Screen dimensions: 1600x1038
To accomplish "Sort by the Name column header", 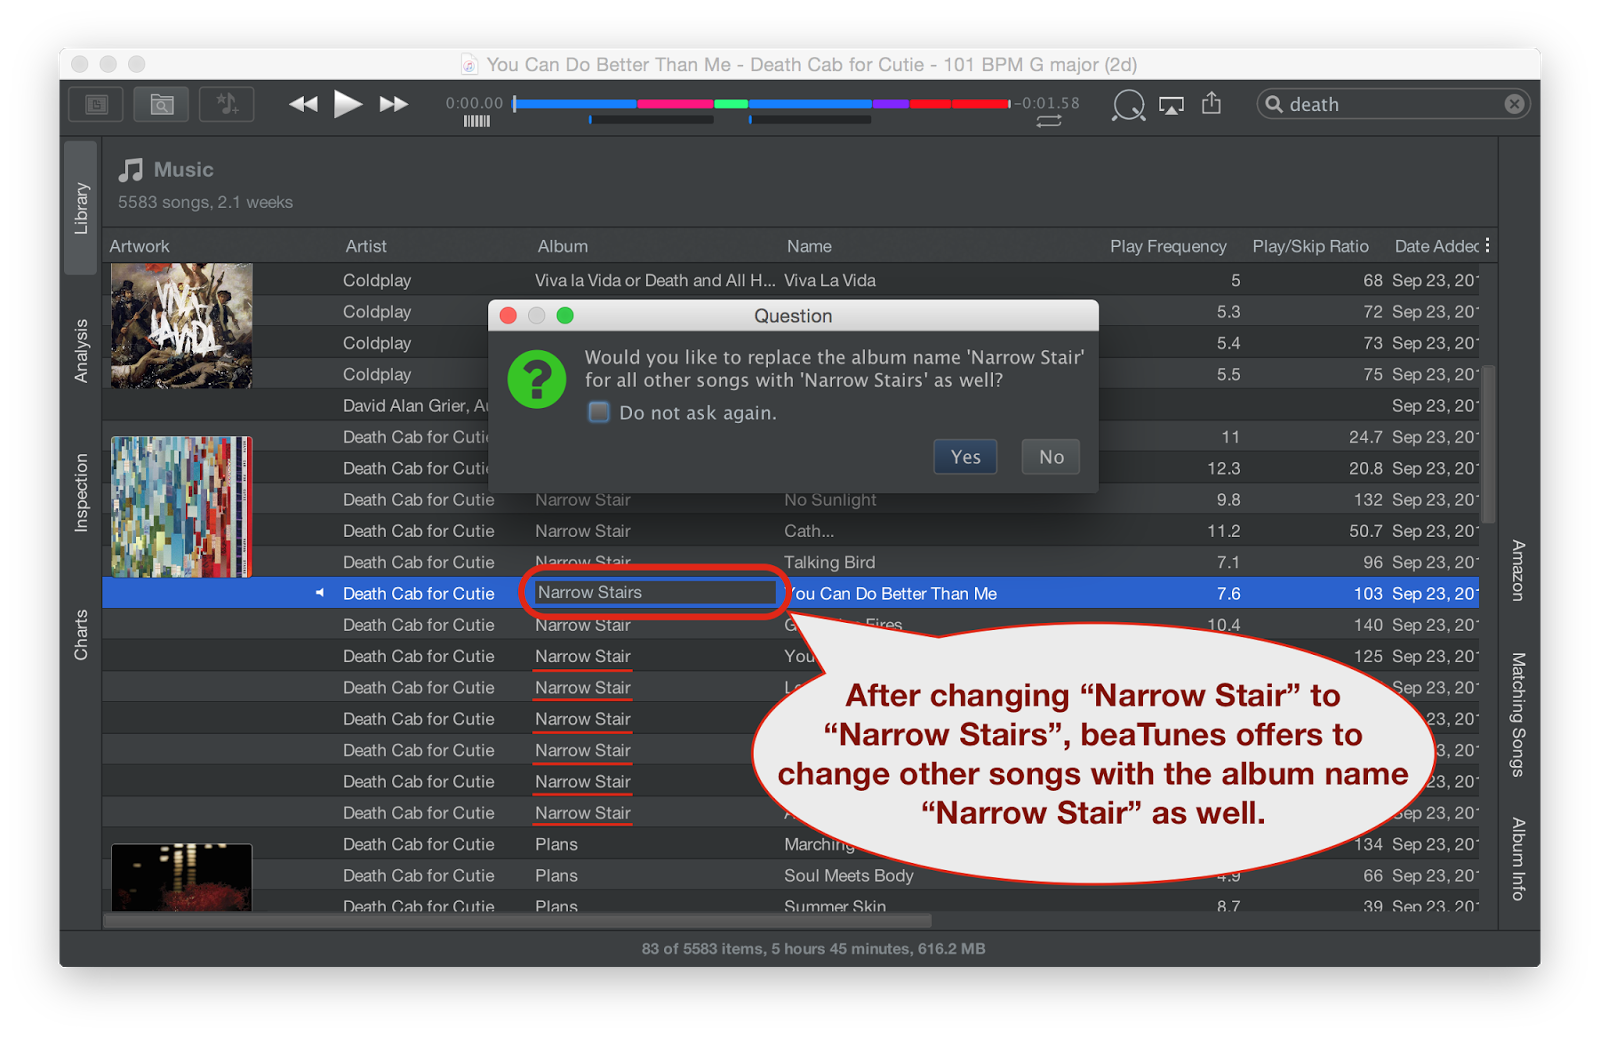I will (809, 246).
